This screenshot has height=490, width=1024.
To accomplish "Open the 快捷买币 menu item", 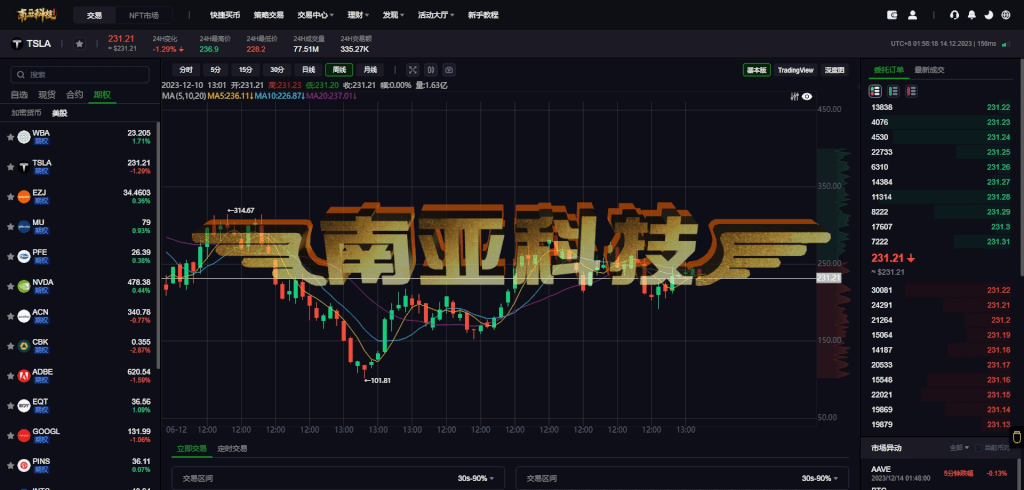I will pos(225,14).
